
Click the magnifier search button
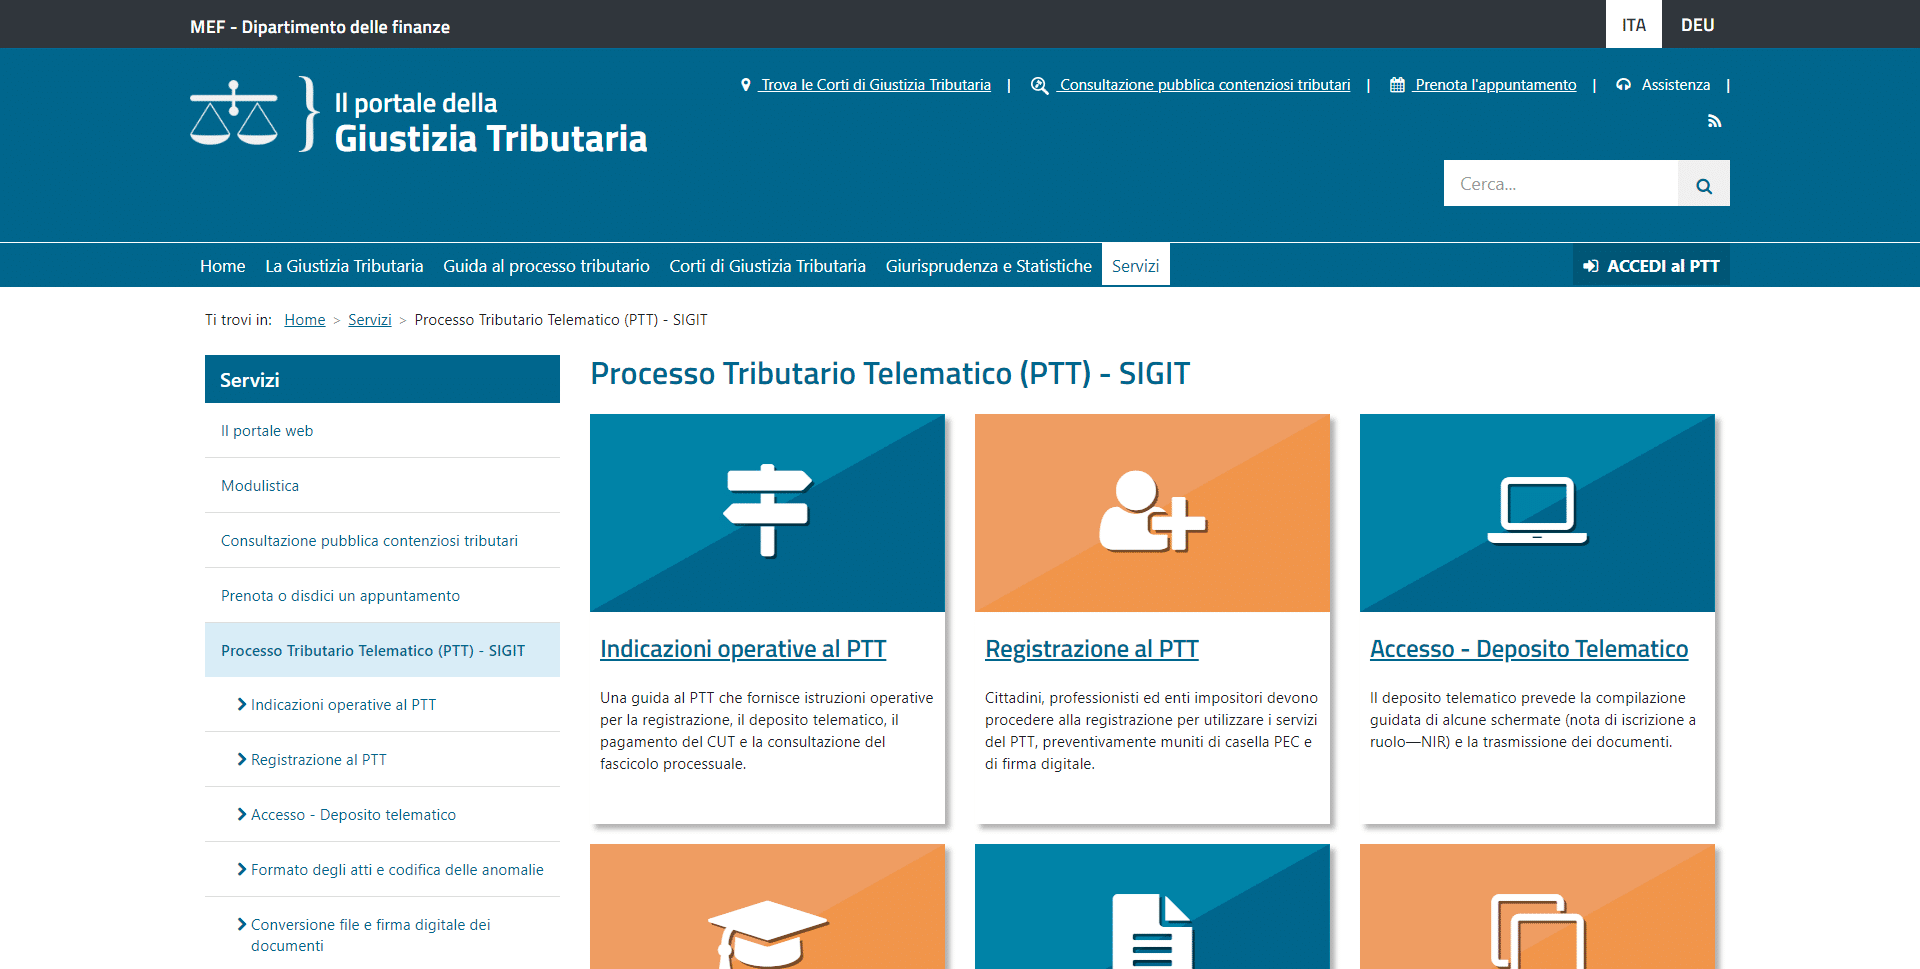1703,184
